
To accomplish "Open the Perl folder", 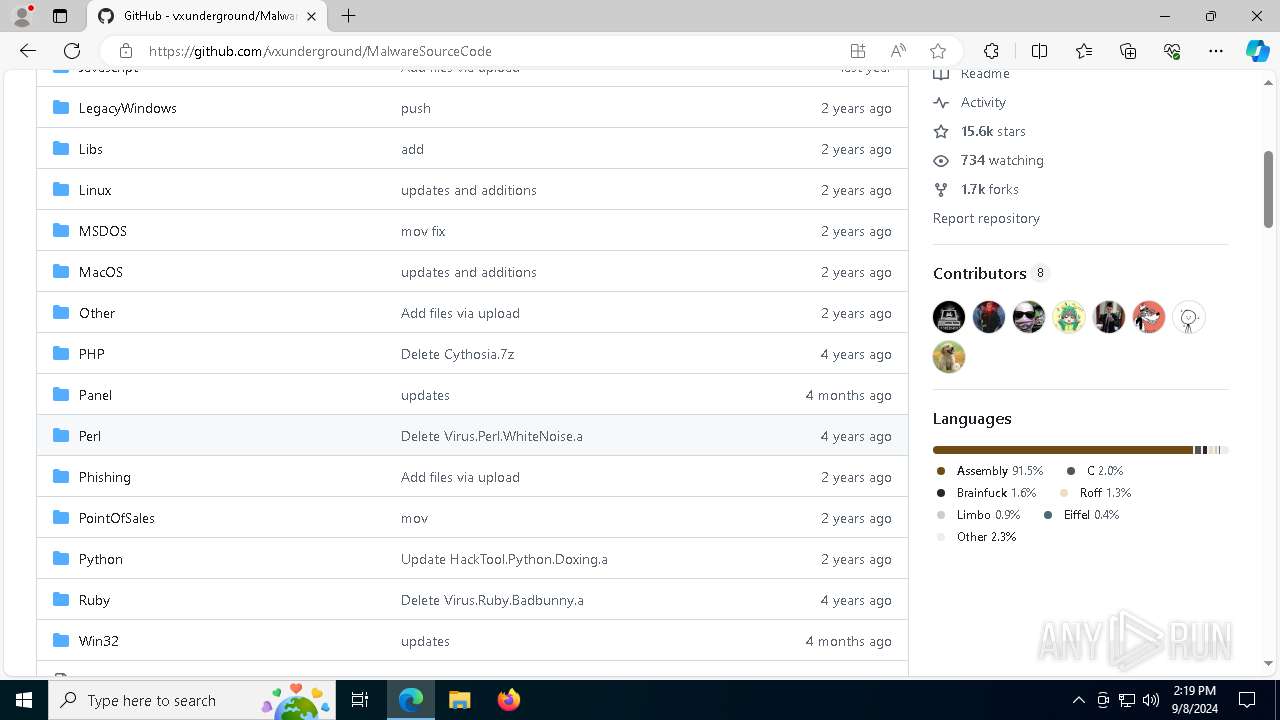I will pyautogui.click(x=90, y=436).
